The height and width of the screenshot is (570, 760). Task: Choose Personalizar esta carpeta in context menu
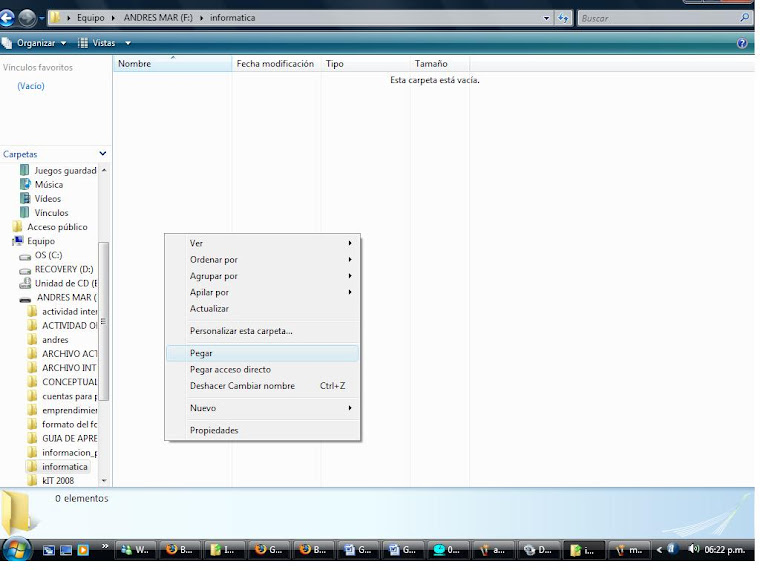(x=262, y=331)
